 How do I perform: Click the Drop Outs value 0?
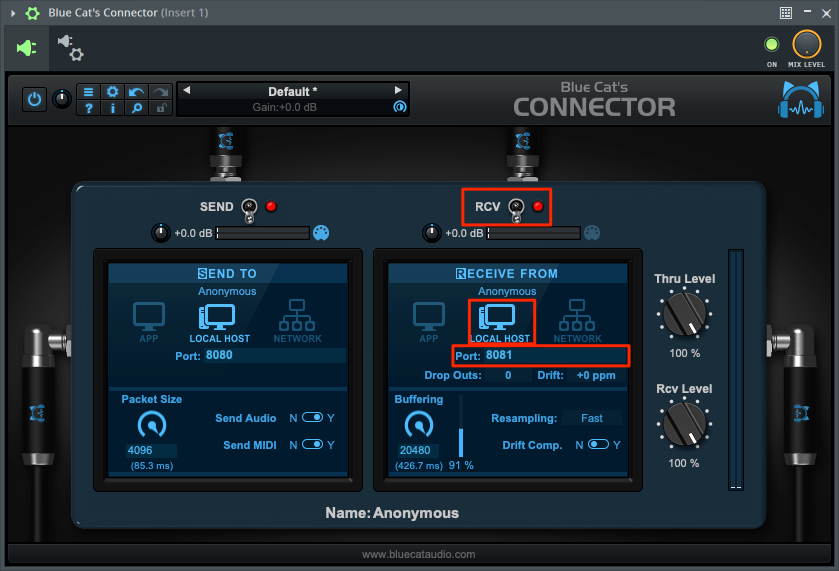pyautogui.click(x=508, y=376)
